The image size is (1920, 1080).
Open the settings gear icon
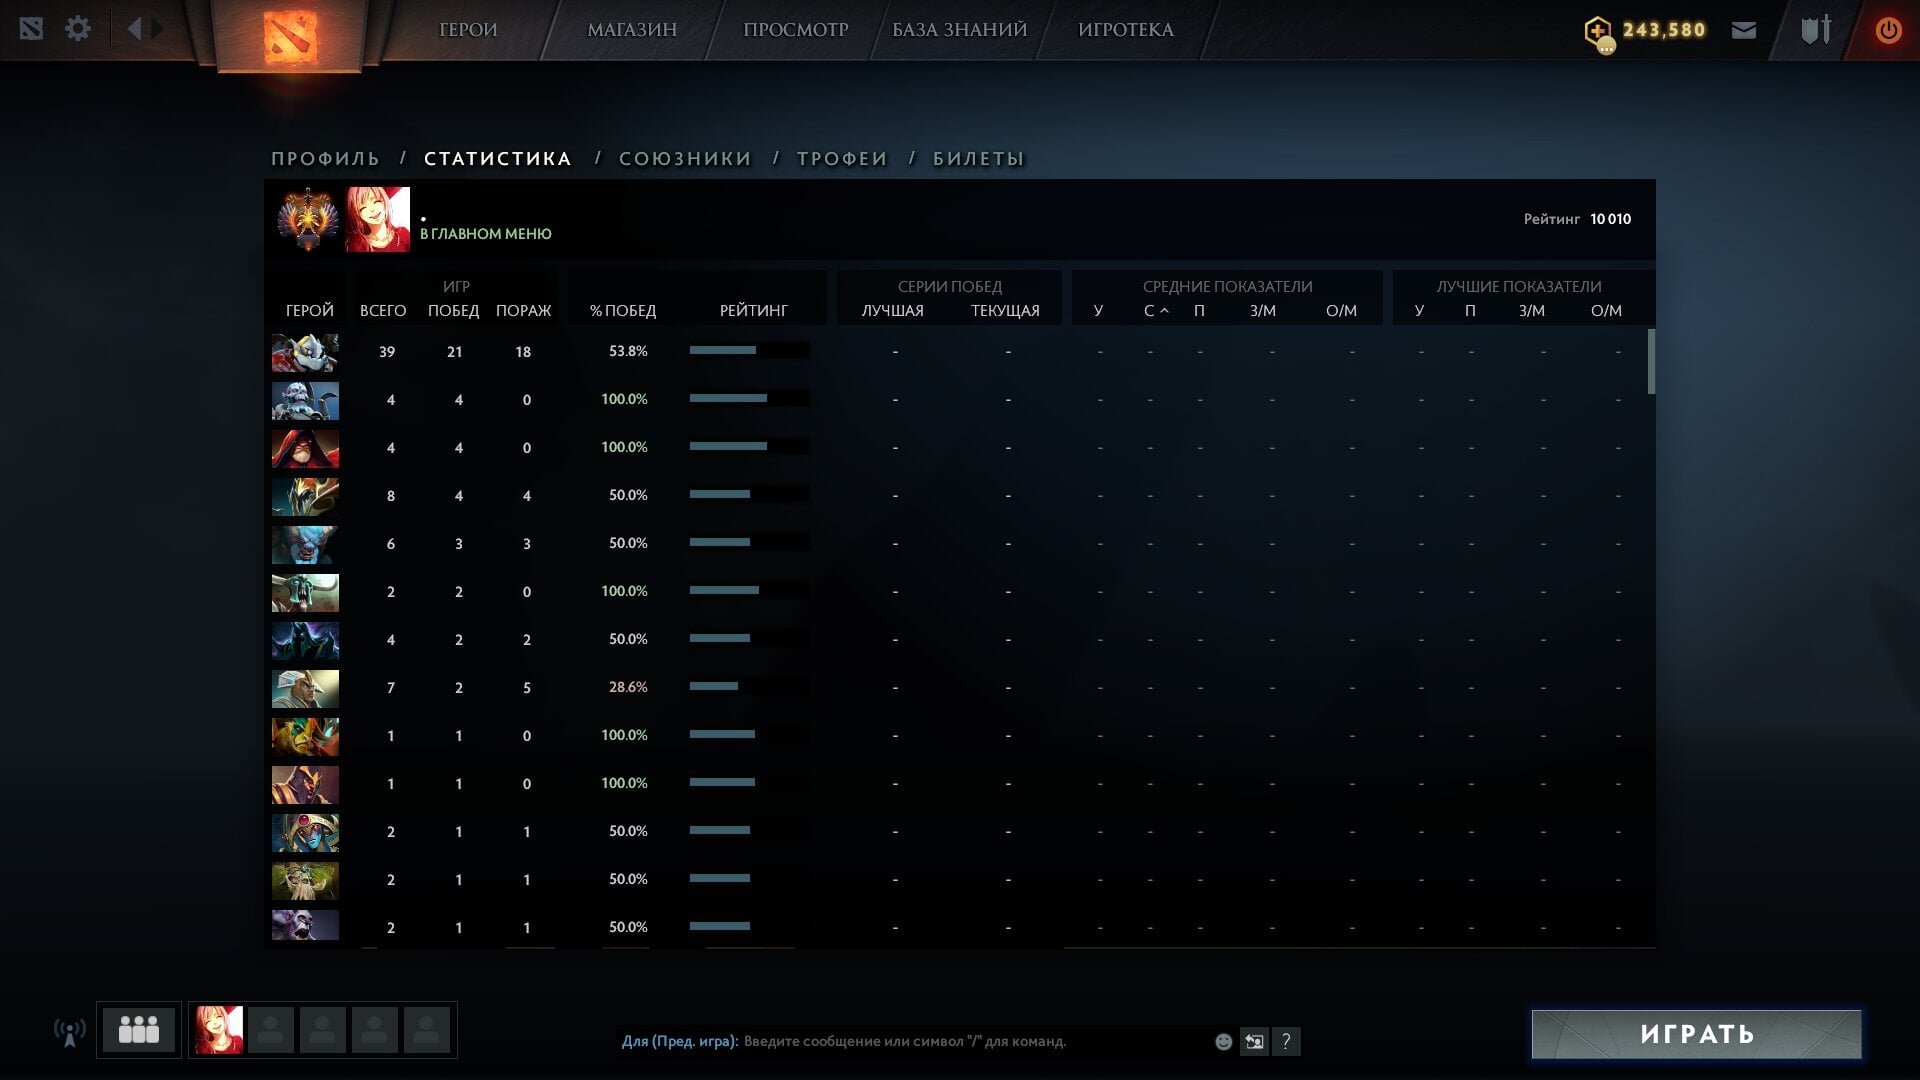(77, 29)
